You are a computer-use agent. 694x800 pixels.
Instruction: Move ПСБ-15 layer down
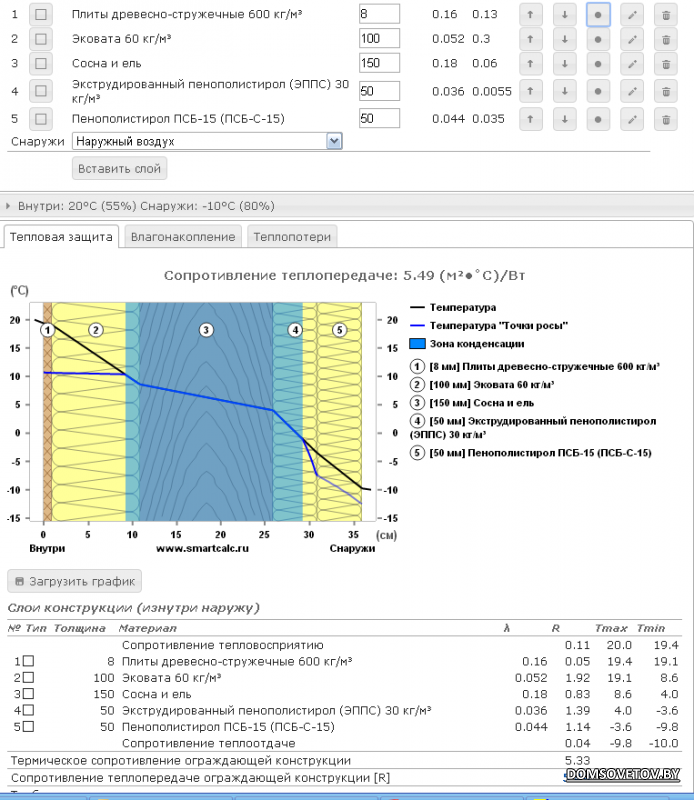pyautogui.click(x=564, y=119)
